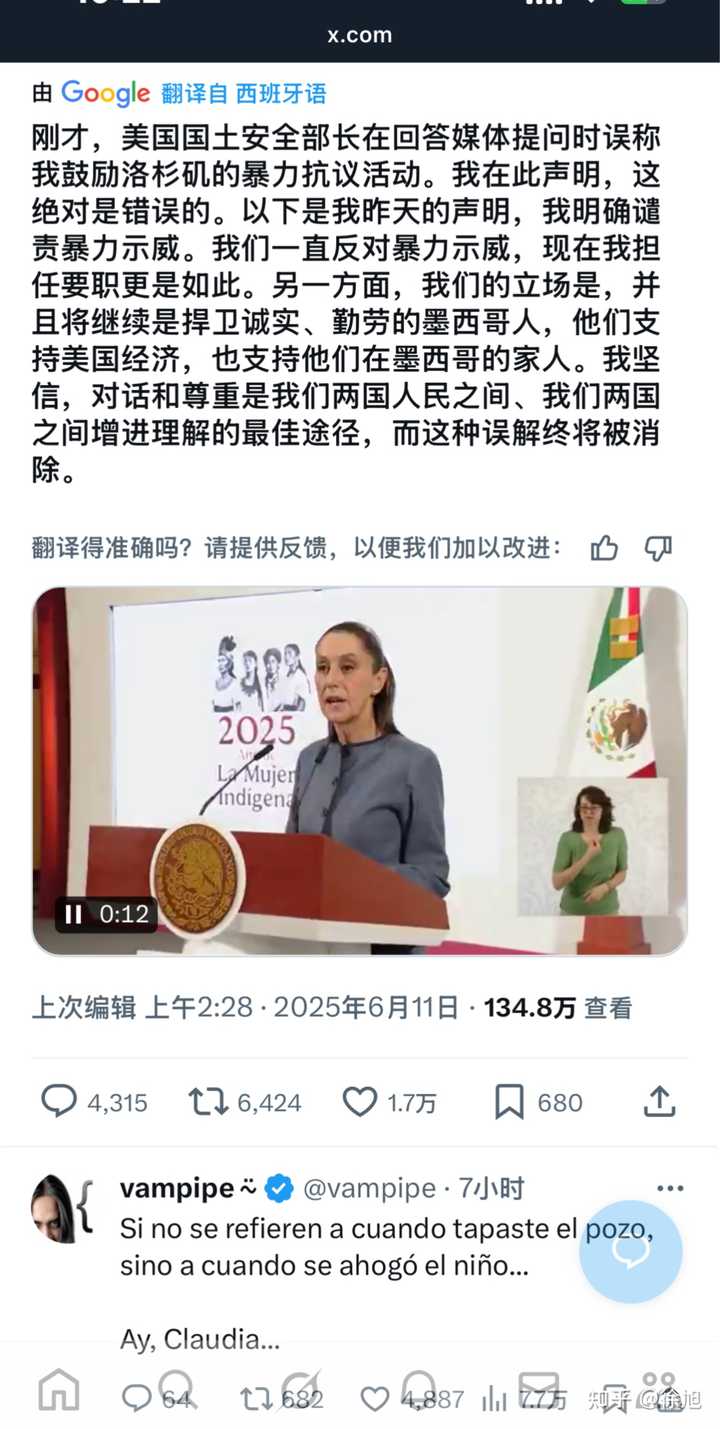720x1429 pixels.
Task: Tap the x.com address bar
Action: [x=360, y=35]
